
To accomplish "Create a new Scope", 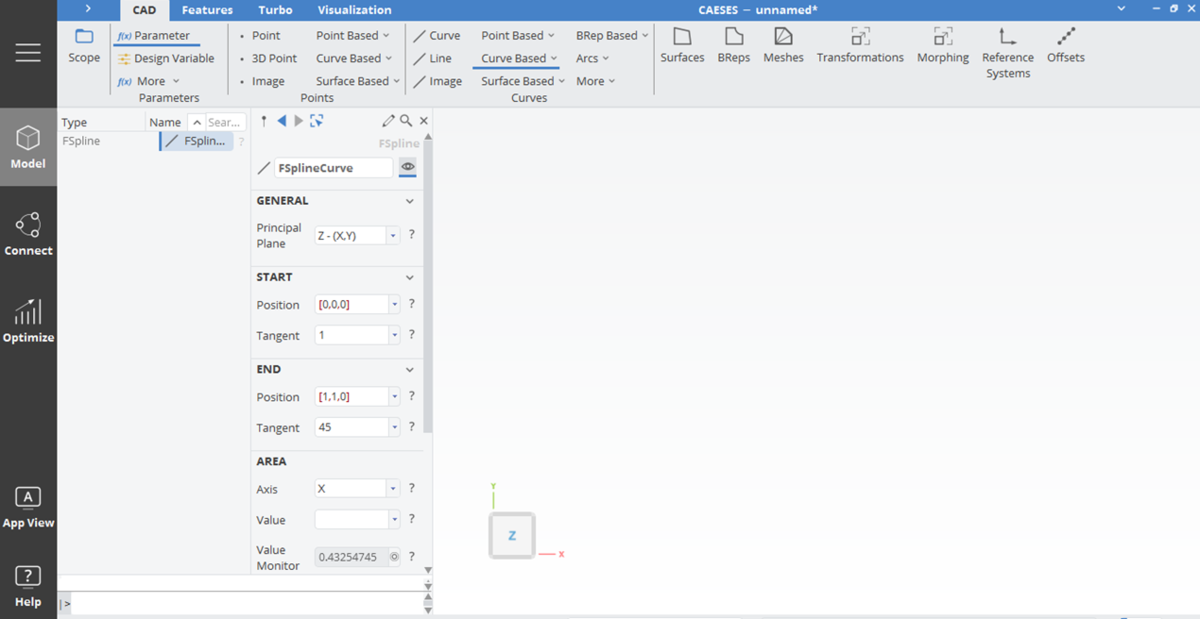I will click(x=84, y=46).
